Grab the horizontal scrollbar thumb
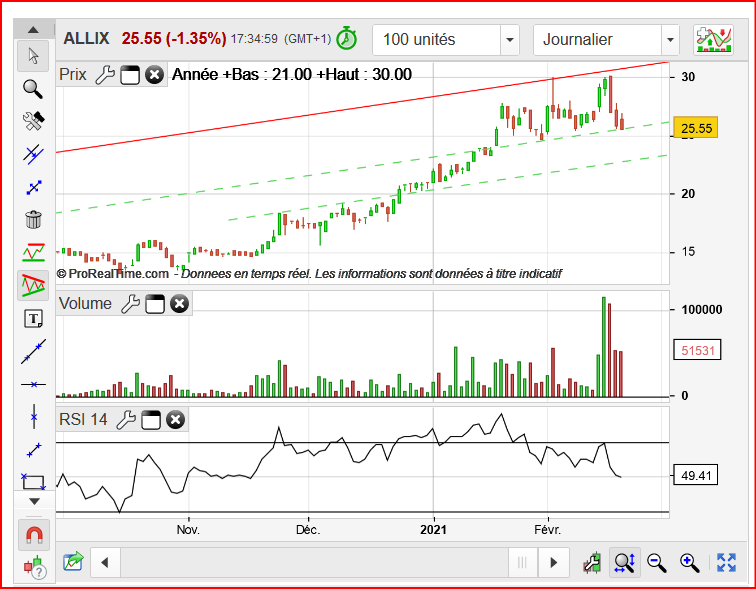Image resolution: width=756 pixels, height=589 pixels. coord(523,562)
